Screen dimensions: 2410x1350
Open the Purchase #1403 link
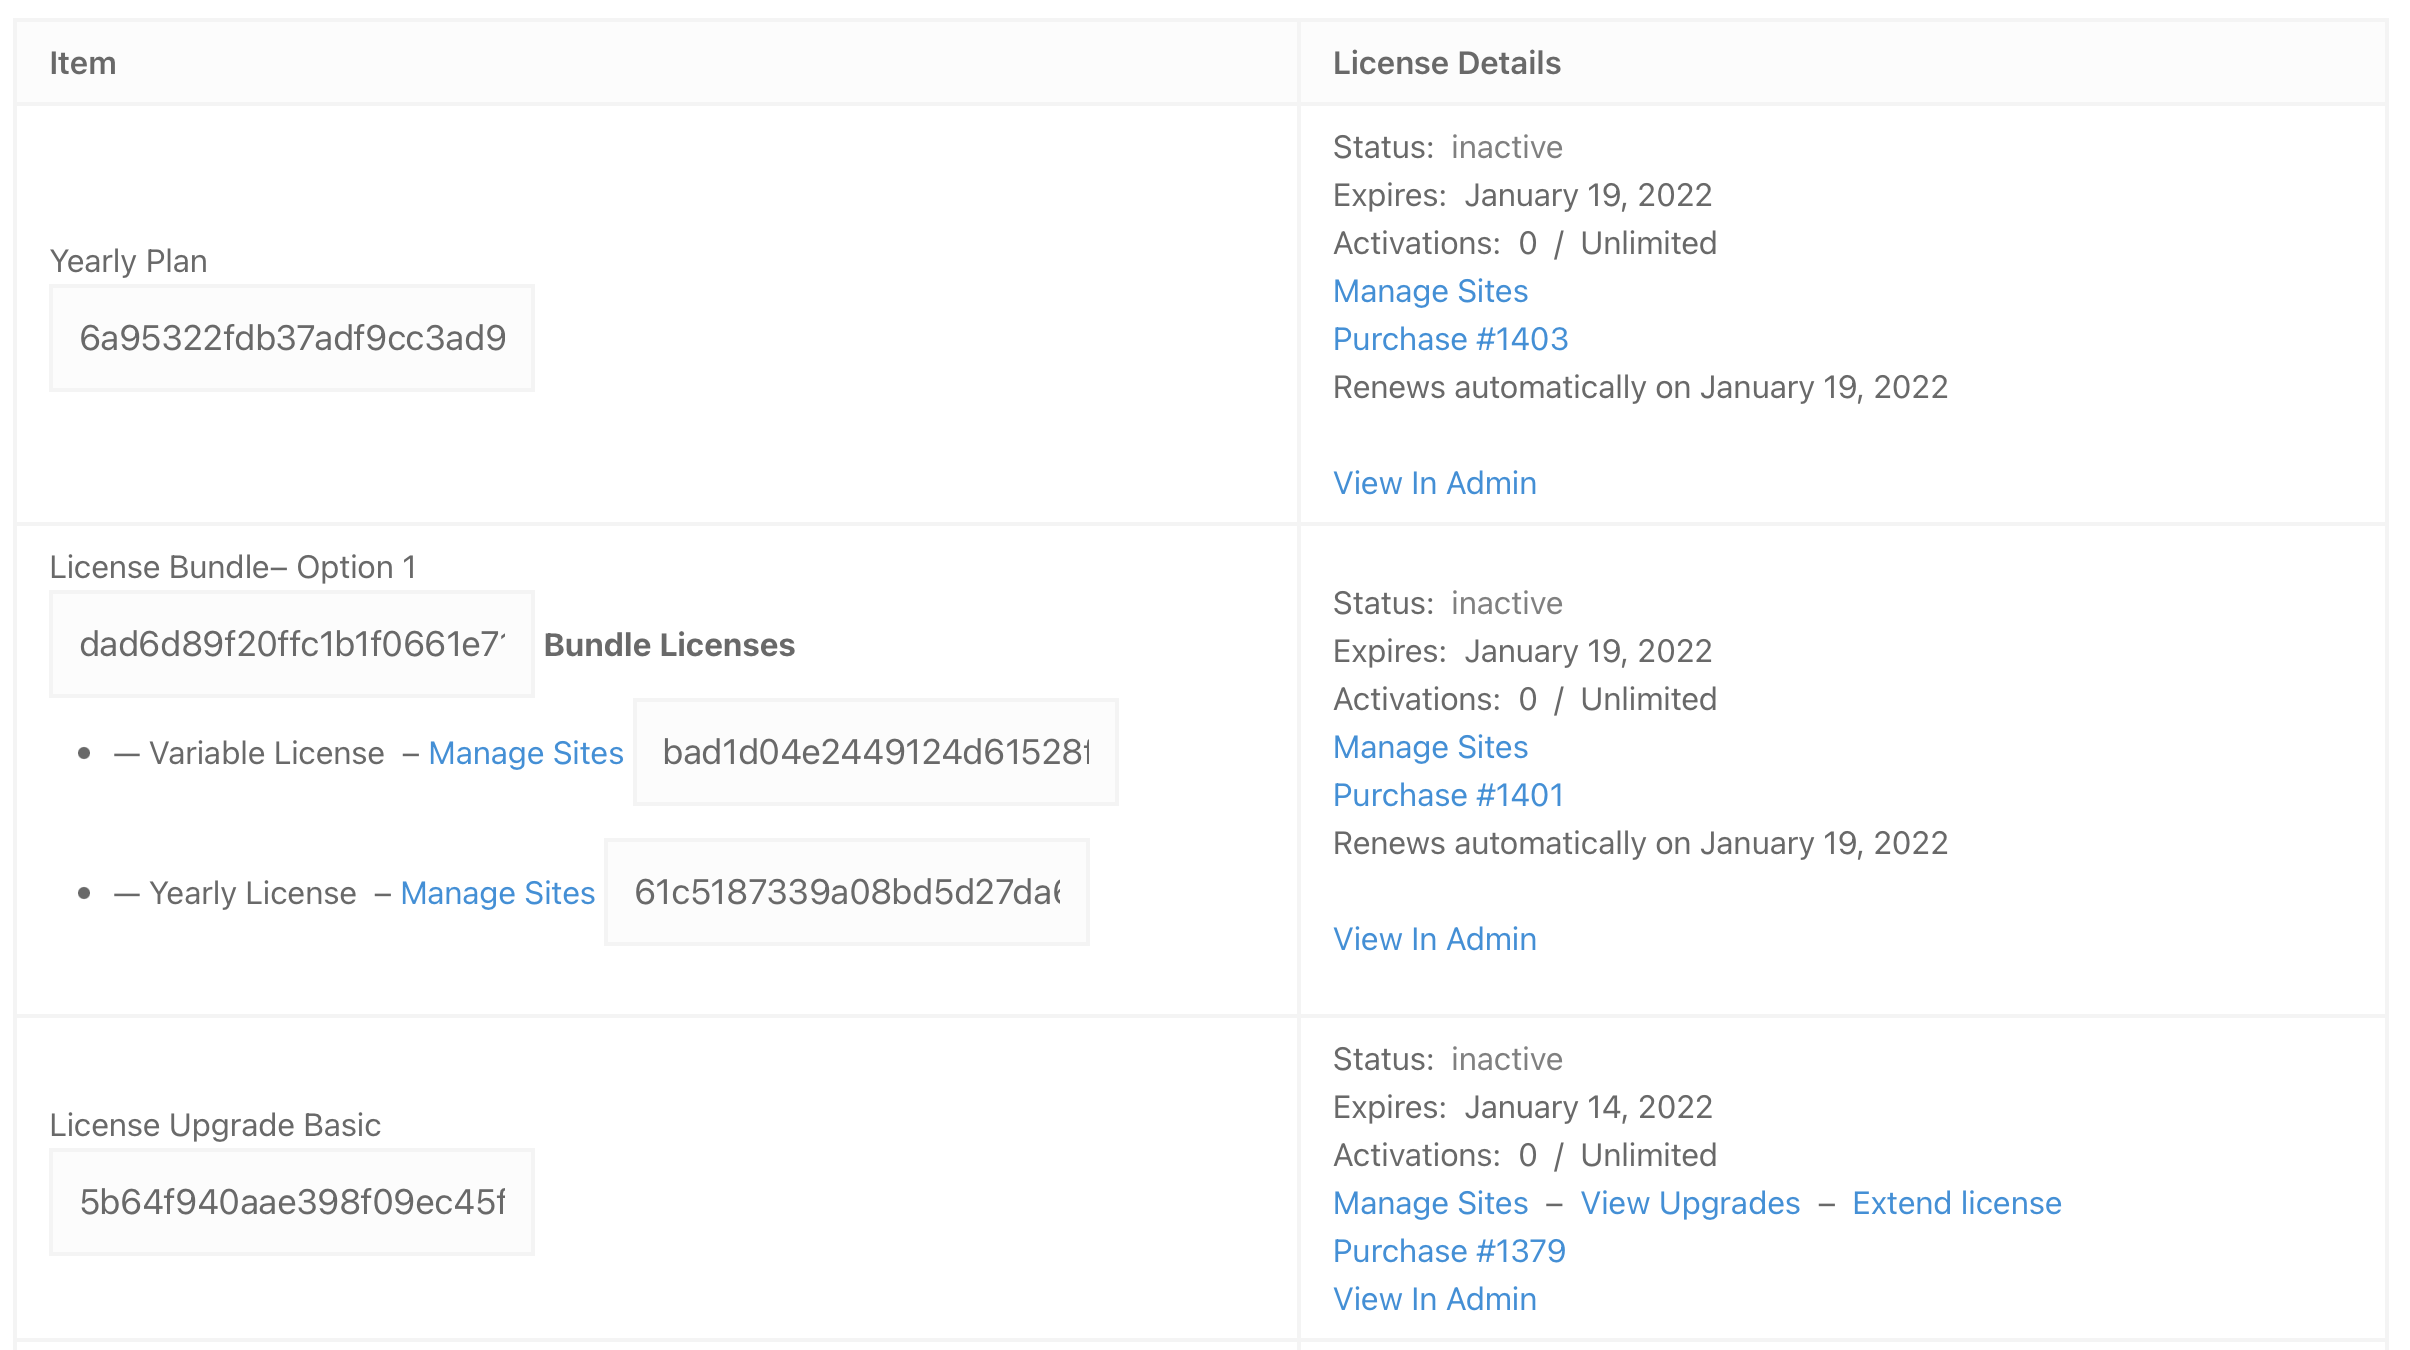click(x=1450, y=339)
